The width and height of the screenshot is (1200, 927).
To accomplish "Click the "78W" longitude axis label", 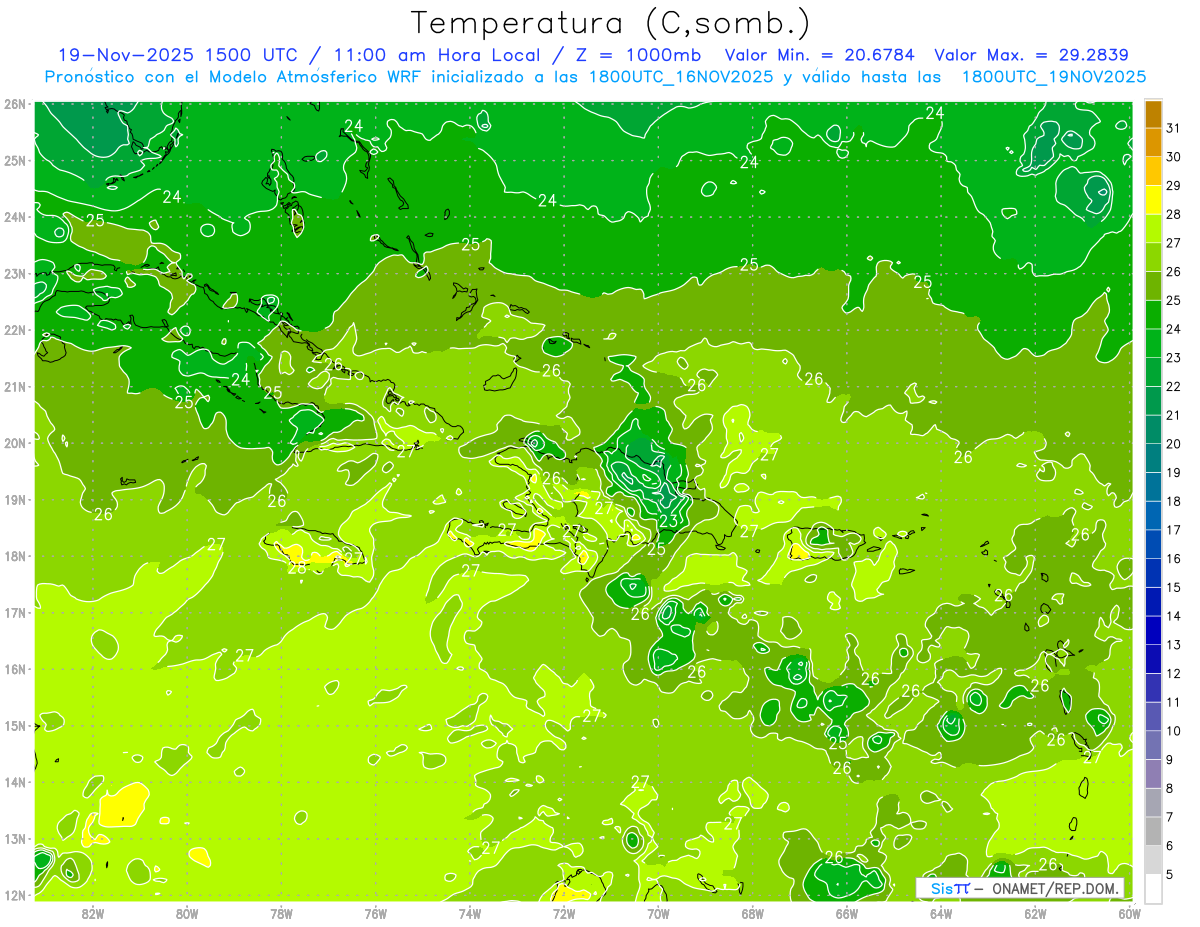I will (281, 912).
